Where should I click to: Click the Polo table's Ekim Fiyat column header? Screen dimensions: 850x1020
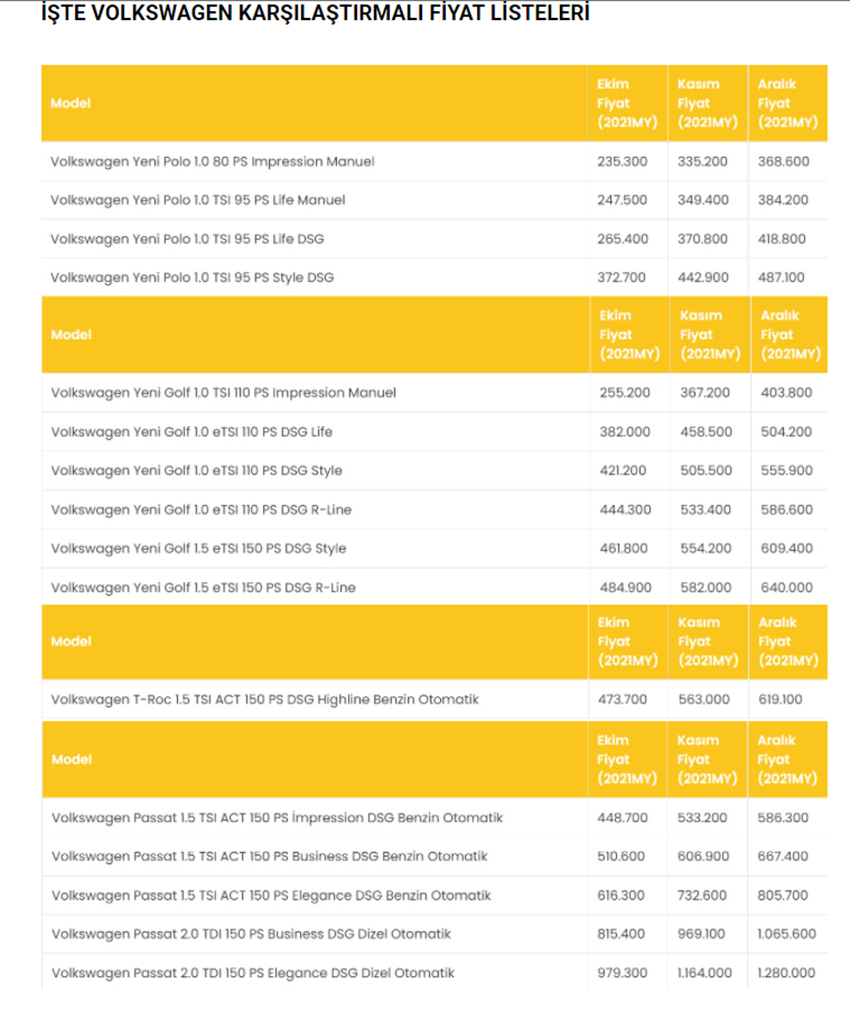click(x=628, y=103)
